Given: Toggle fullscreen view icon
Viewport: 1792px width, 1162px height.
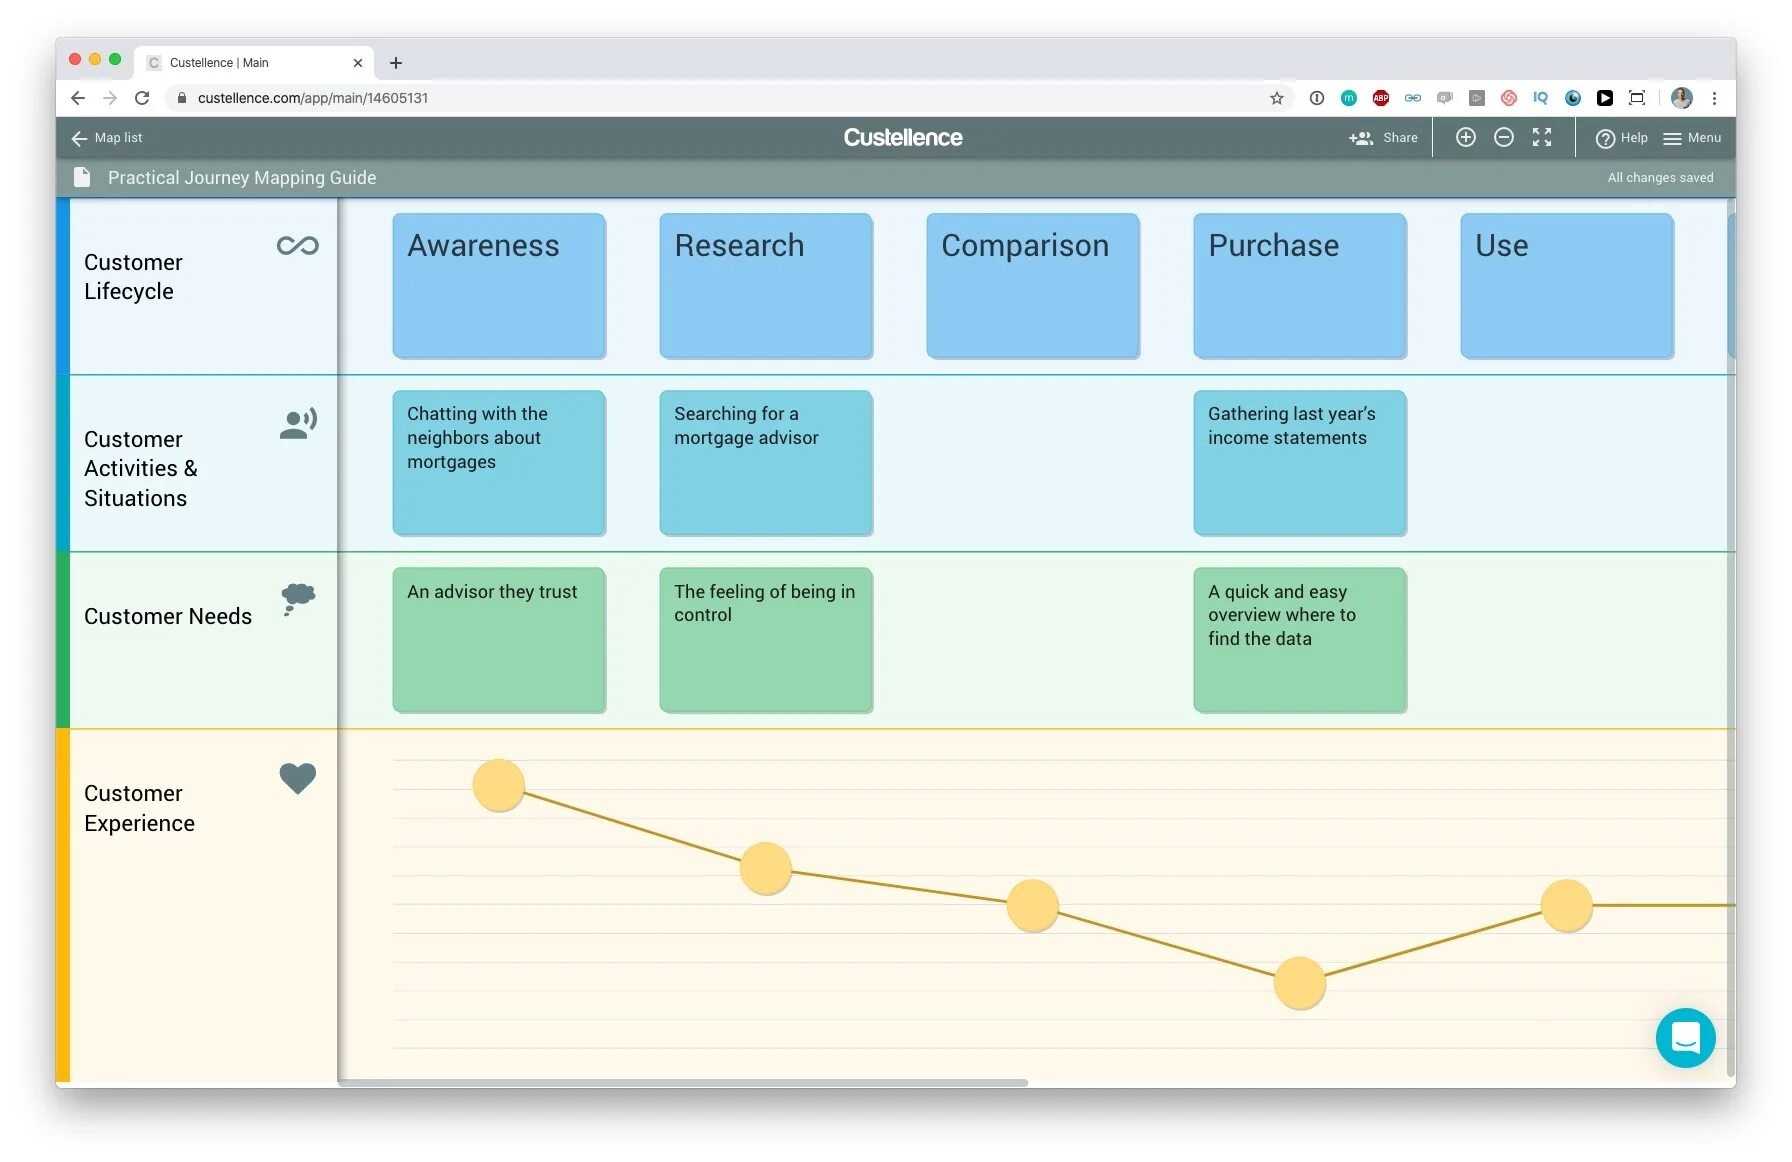Looking at the screenshot, I should tap(1542, 138).
